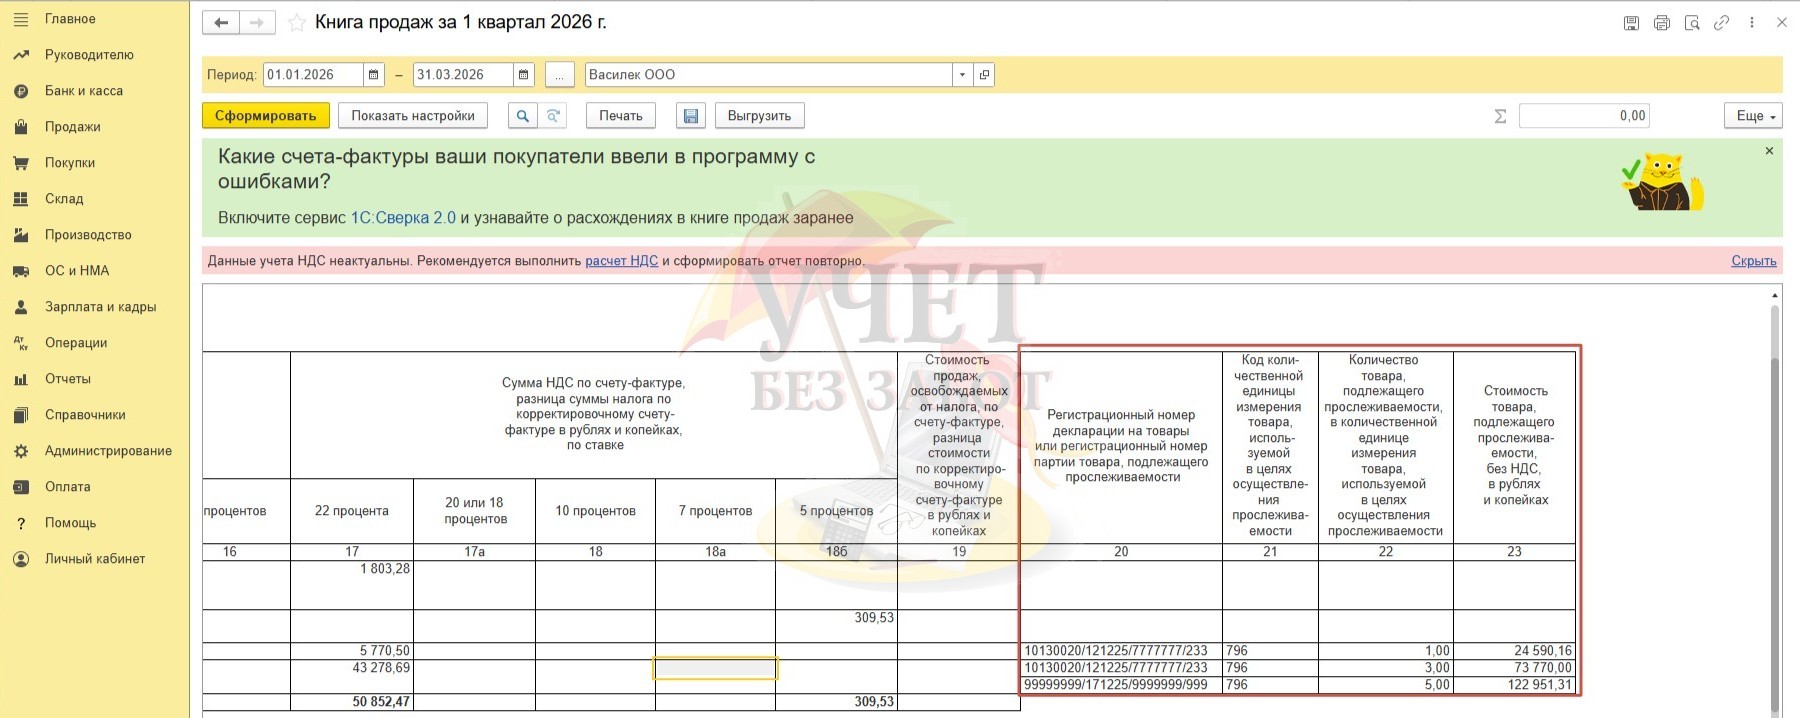Open the Отчеты section in sidebar
This screenshot has width=1800, height=718.
(x=67, y=379)
